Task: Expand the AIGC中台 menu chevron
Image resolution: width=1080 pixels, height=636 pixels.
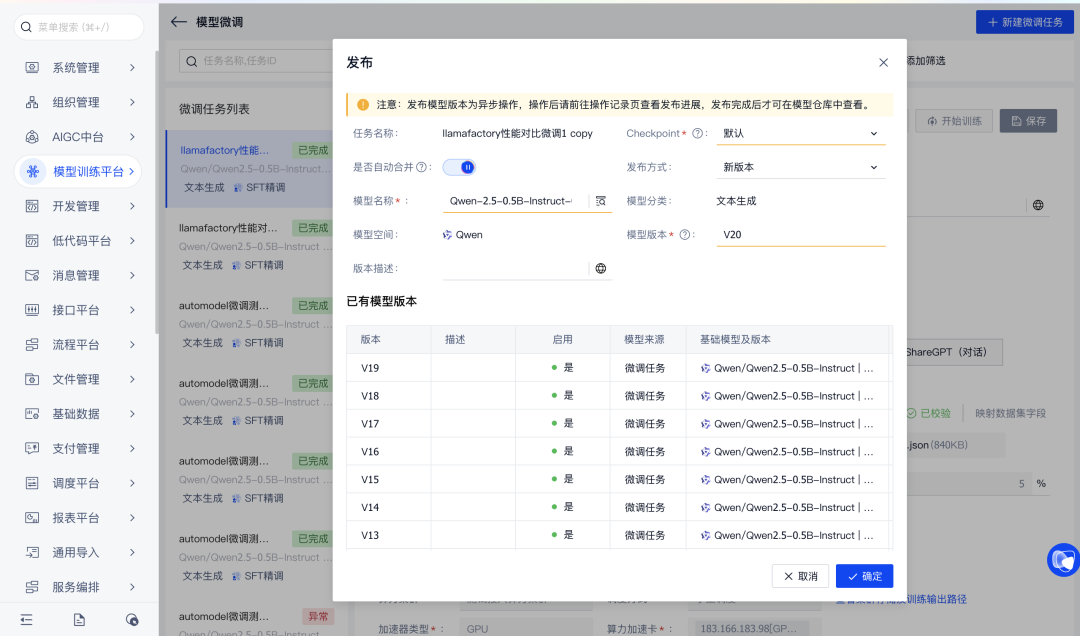Action: coord(132,136)
